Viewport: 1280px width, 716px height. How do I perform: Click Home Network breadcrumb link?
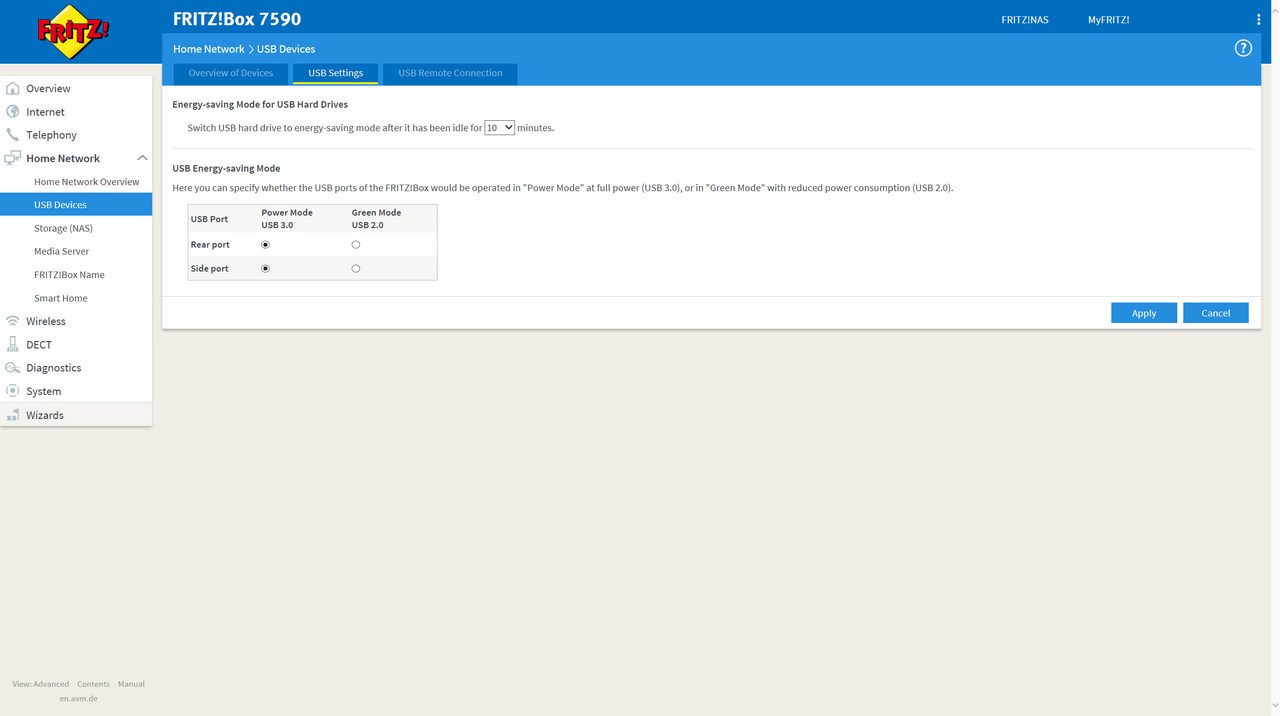point(208,49)
